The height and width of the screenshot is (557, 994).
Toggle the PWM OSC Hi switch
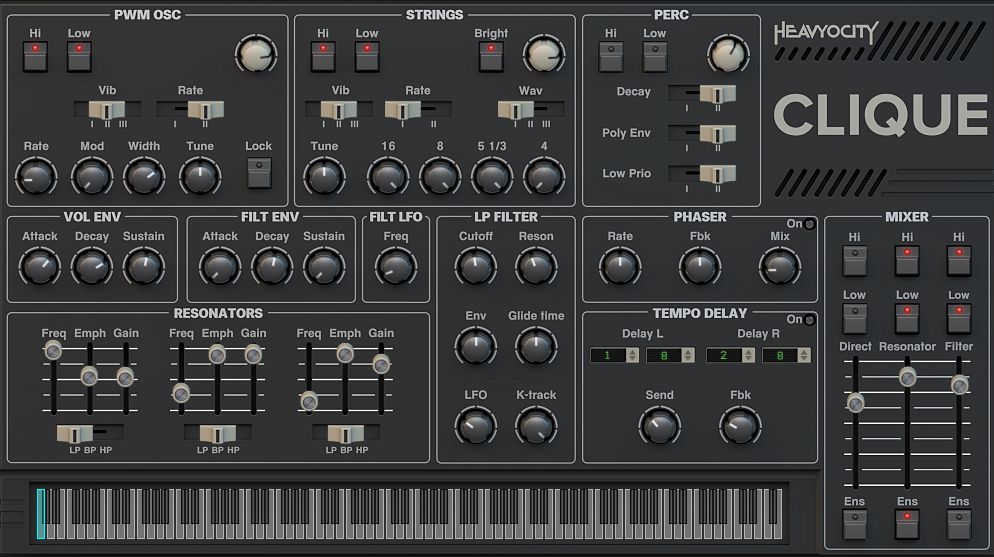pos(36,56)
